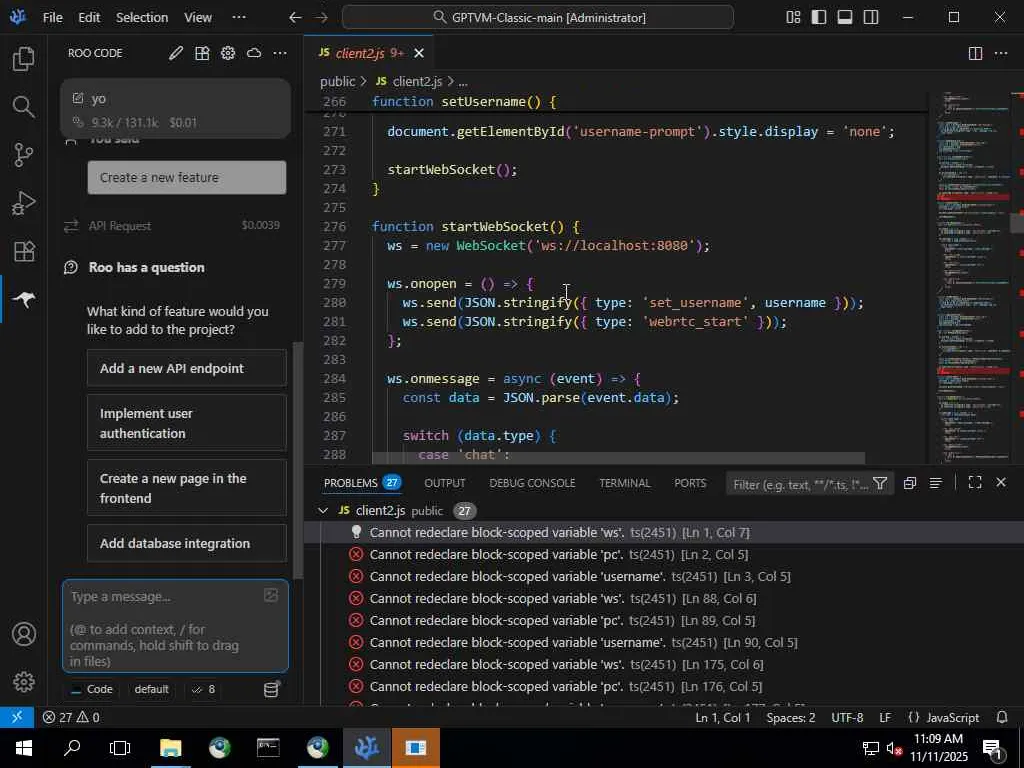Switch to the Terminal tab
This screenshot has width=1024, height=768.
pyautogui.click(x=624, y=483)
